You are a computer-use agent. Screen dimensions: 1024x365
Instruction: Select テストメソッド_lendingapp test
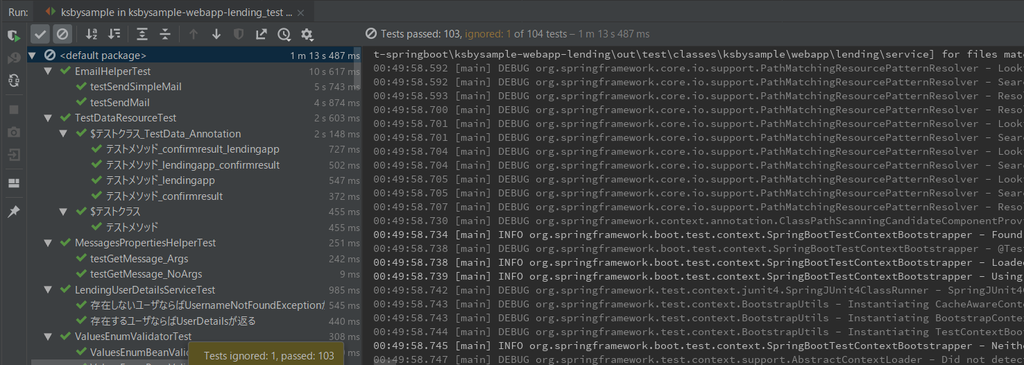click(x=161, y=181)
